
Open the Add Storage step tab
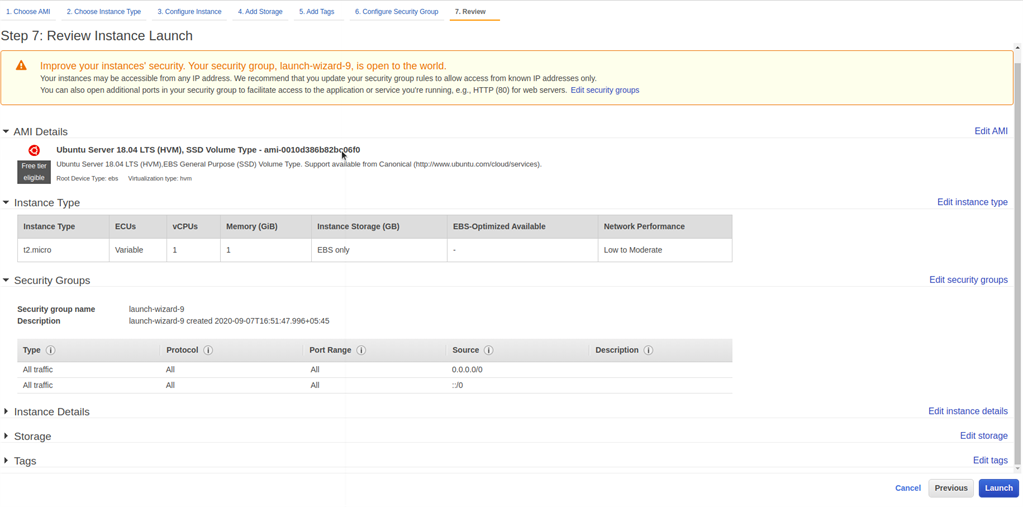260,12
